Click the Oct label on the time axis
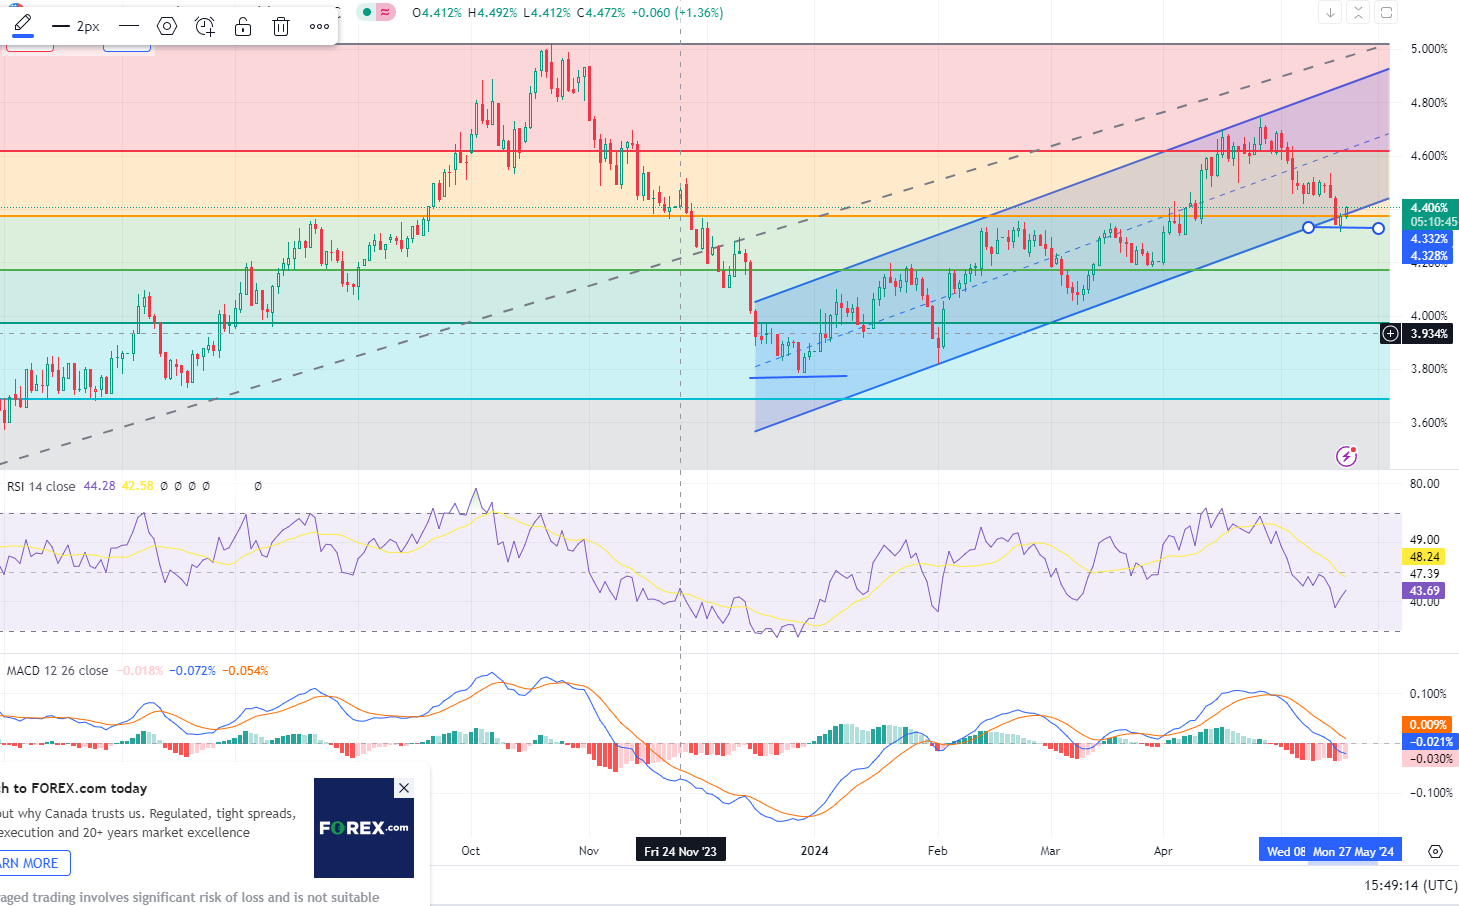 [x=470, y=851]
